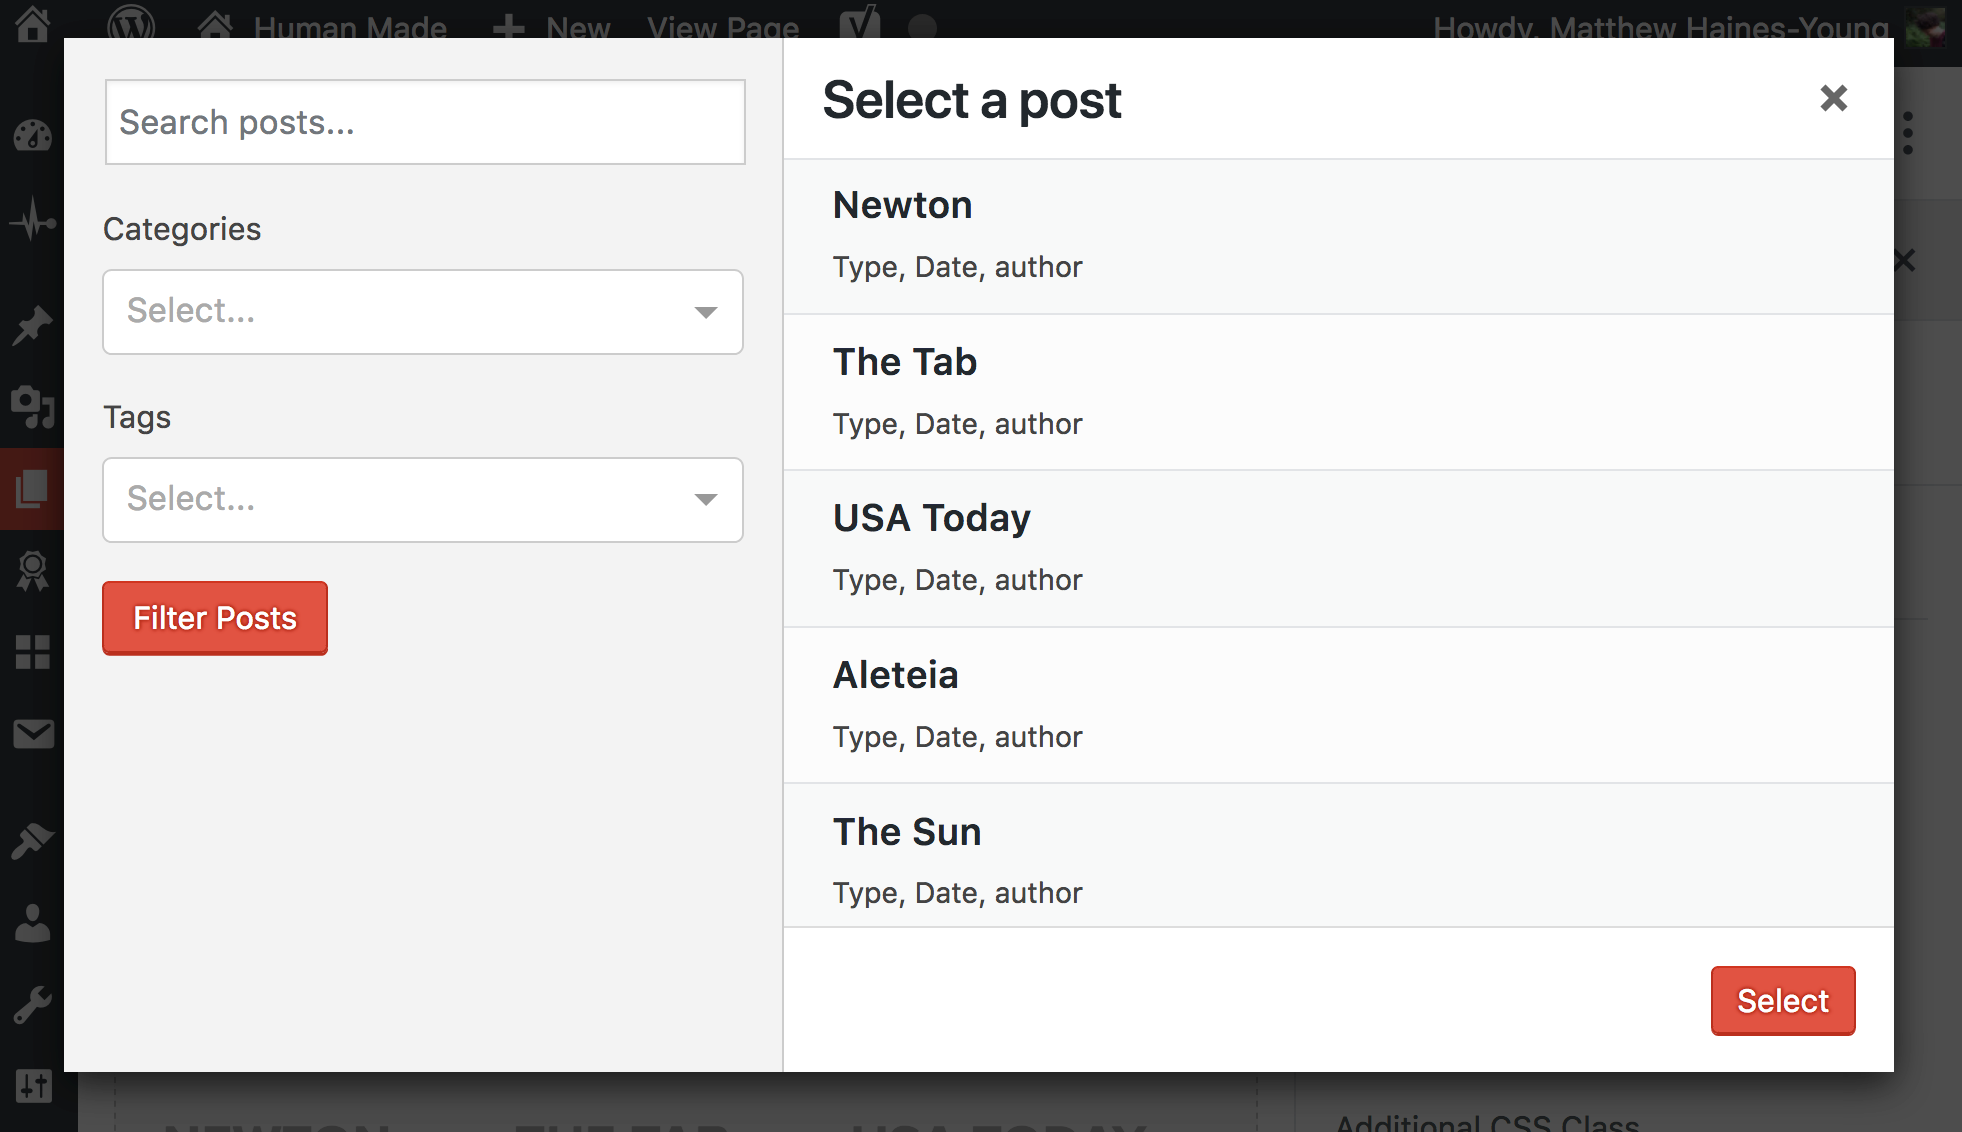Choose the Newton post

click(1338, 237)
